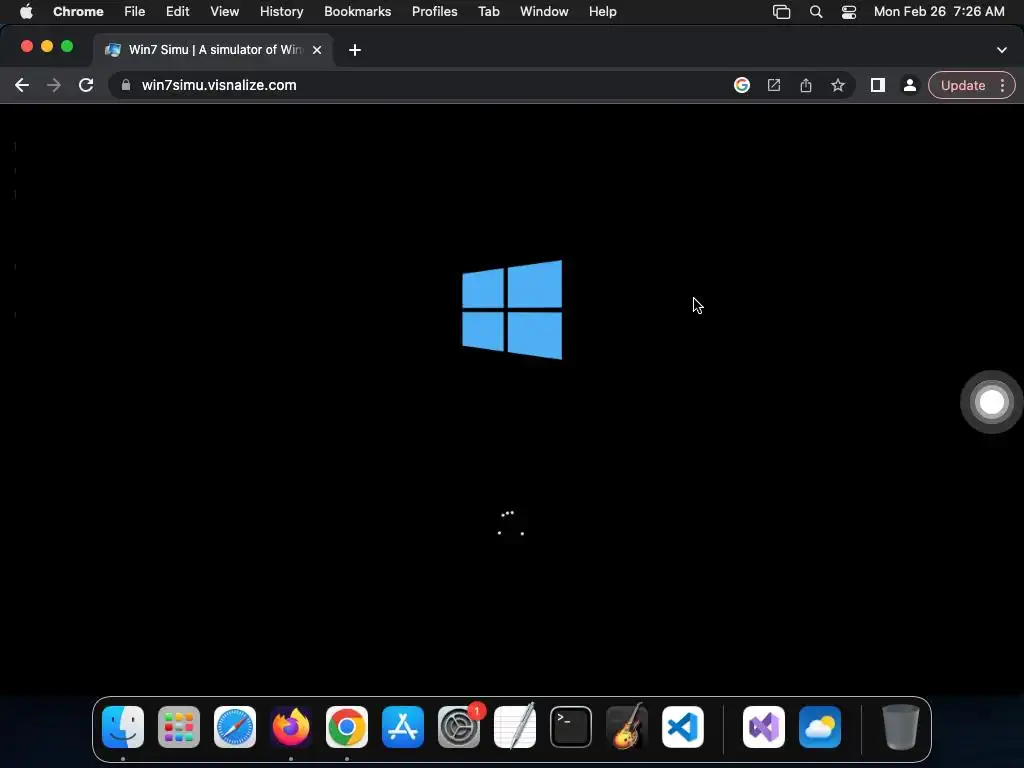This screenshot has height=768, width=1024.
Task: Open Chrome's three-dot menu
Action: (1002, 85)
